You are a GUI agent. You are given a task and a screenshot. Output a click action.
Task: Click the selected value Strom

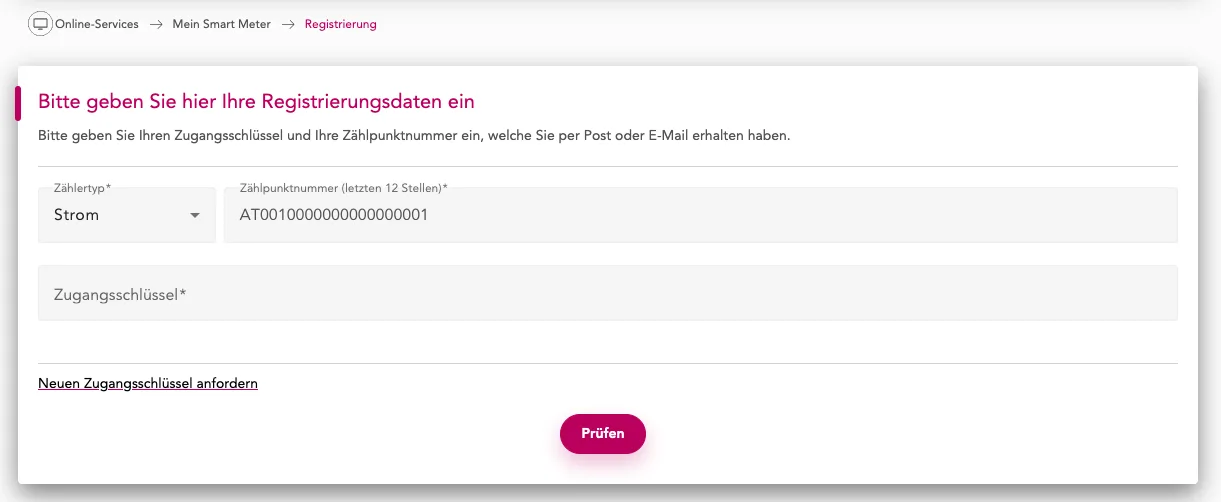click(76, 215)
